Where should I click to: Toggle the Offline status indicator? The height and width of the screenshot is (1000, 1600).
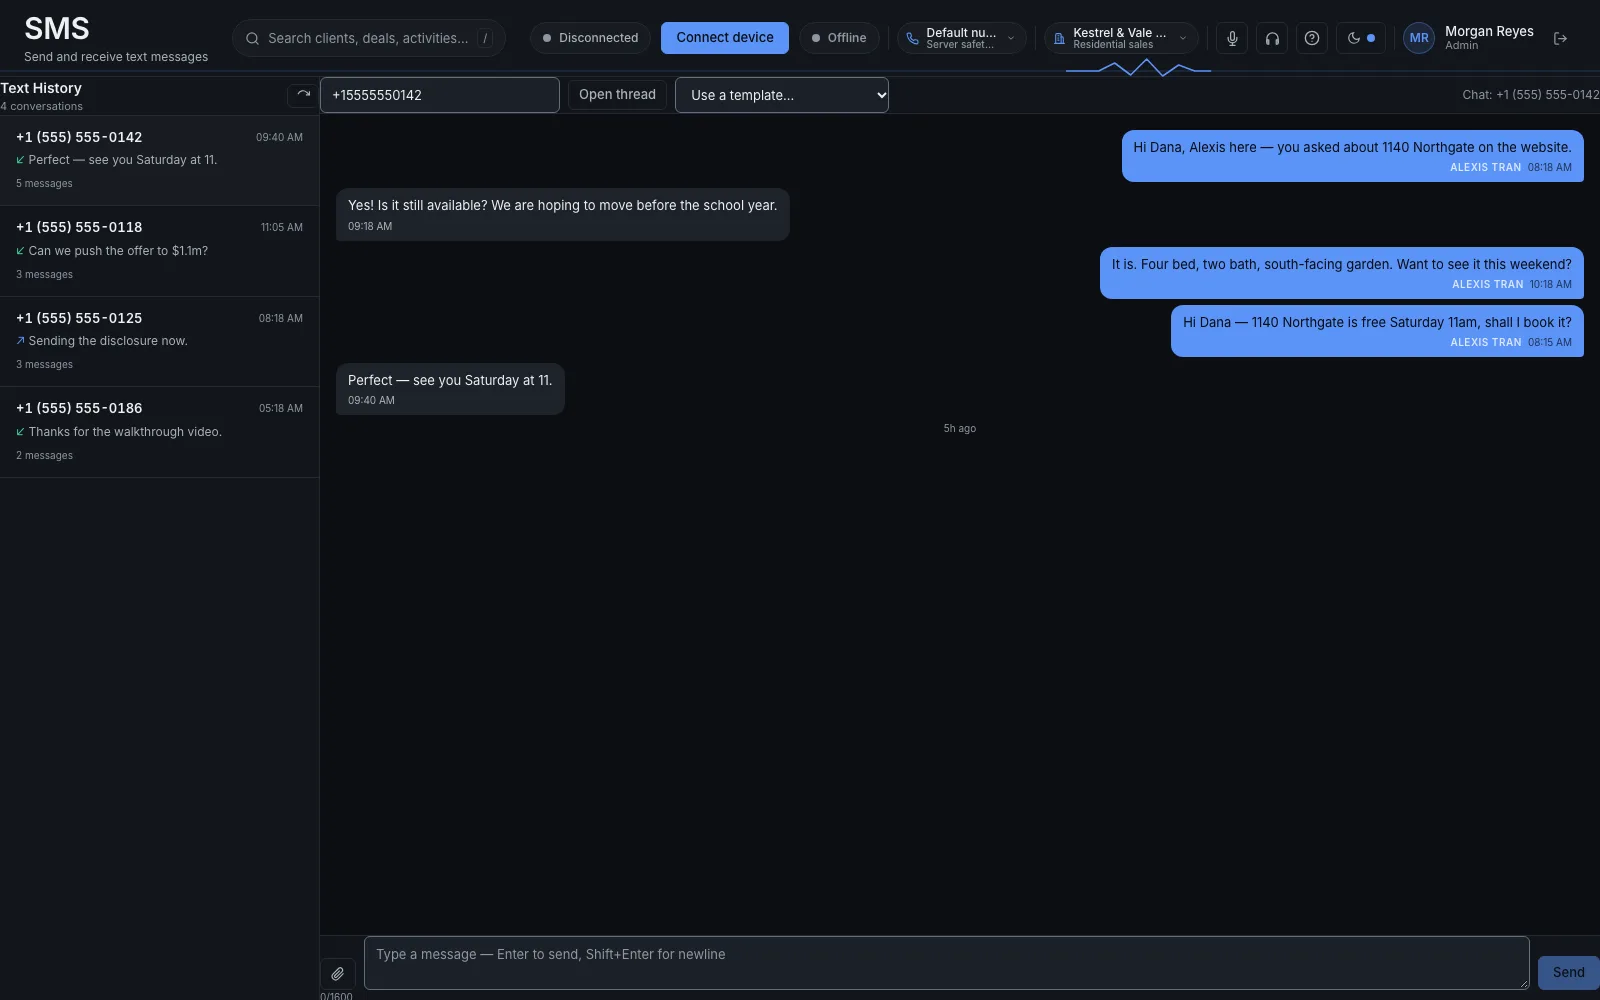point(839,38)
